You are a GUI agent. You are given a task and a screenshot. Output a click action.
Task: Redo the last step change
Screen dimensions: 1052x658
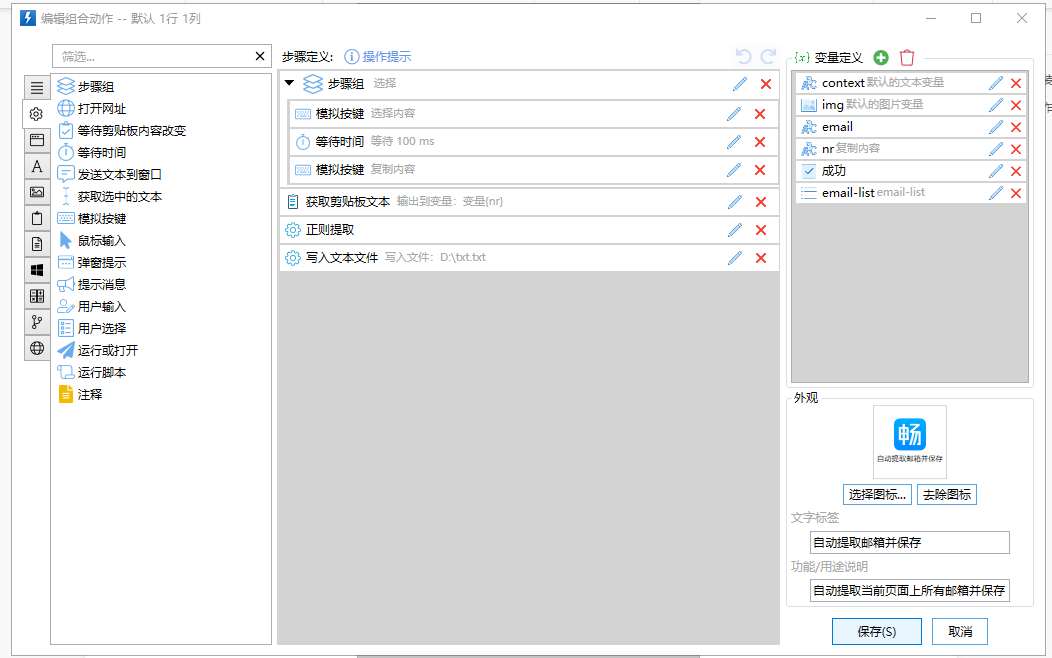[768, 56]
